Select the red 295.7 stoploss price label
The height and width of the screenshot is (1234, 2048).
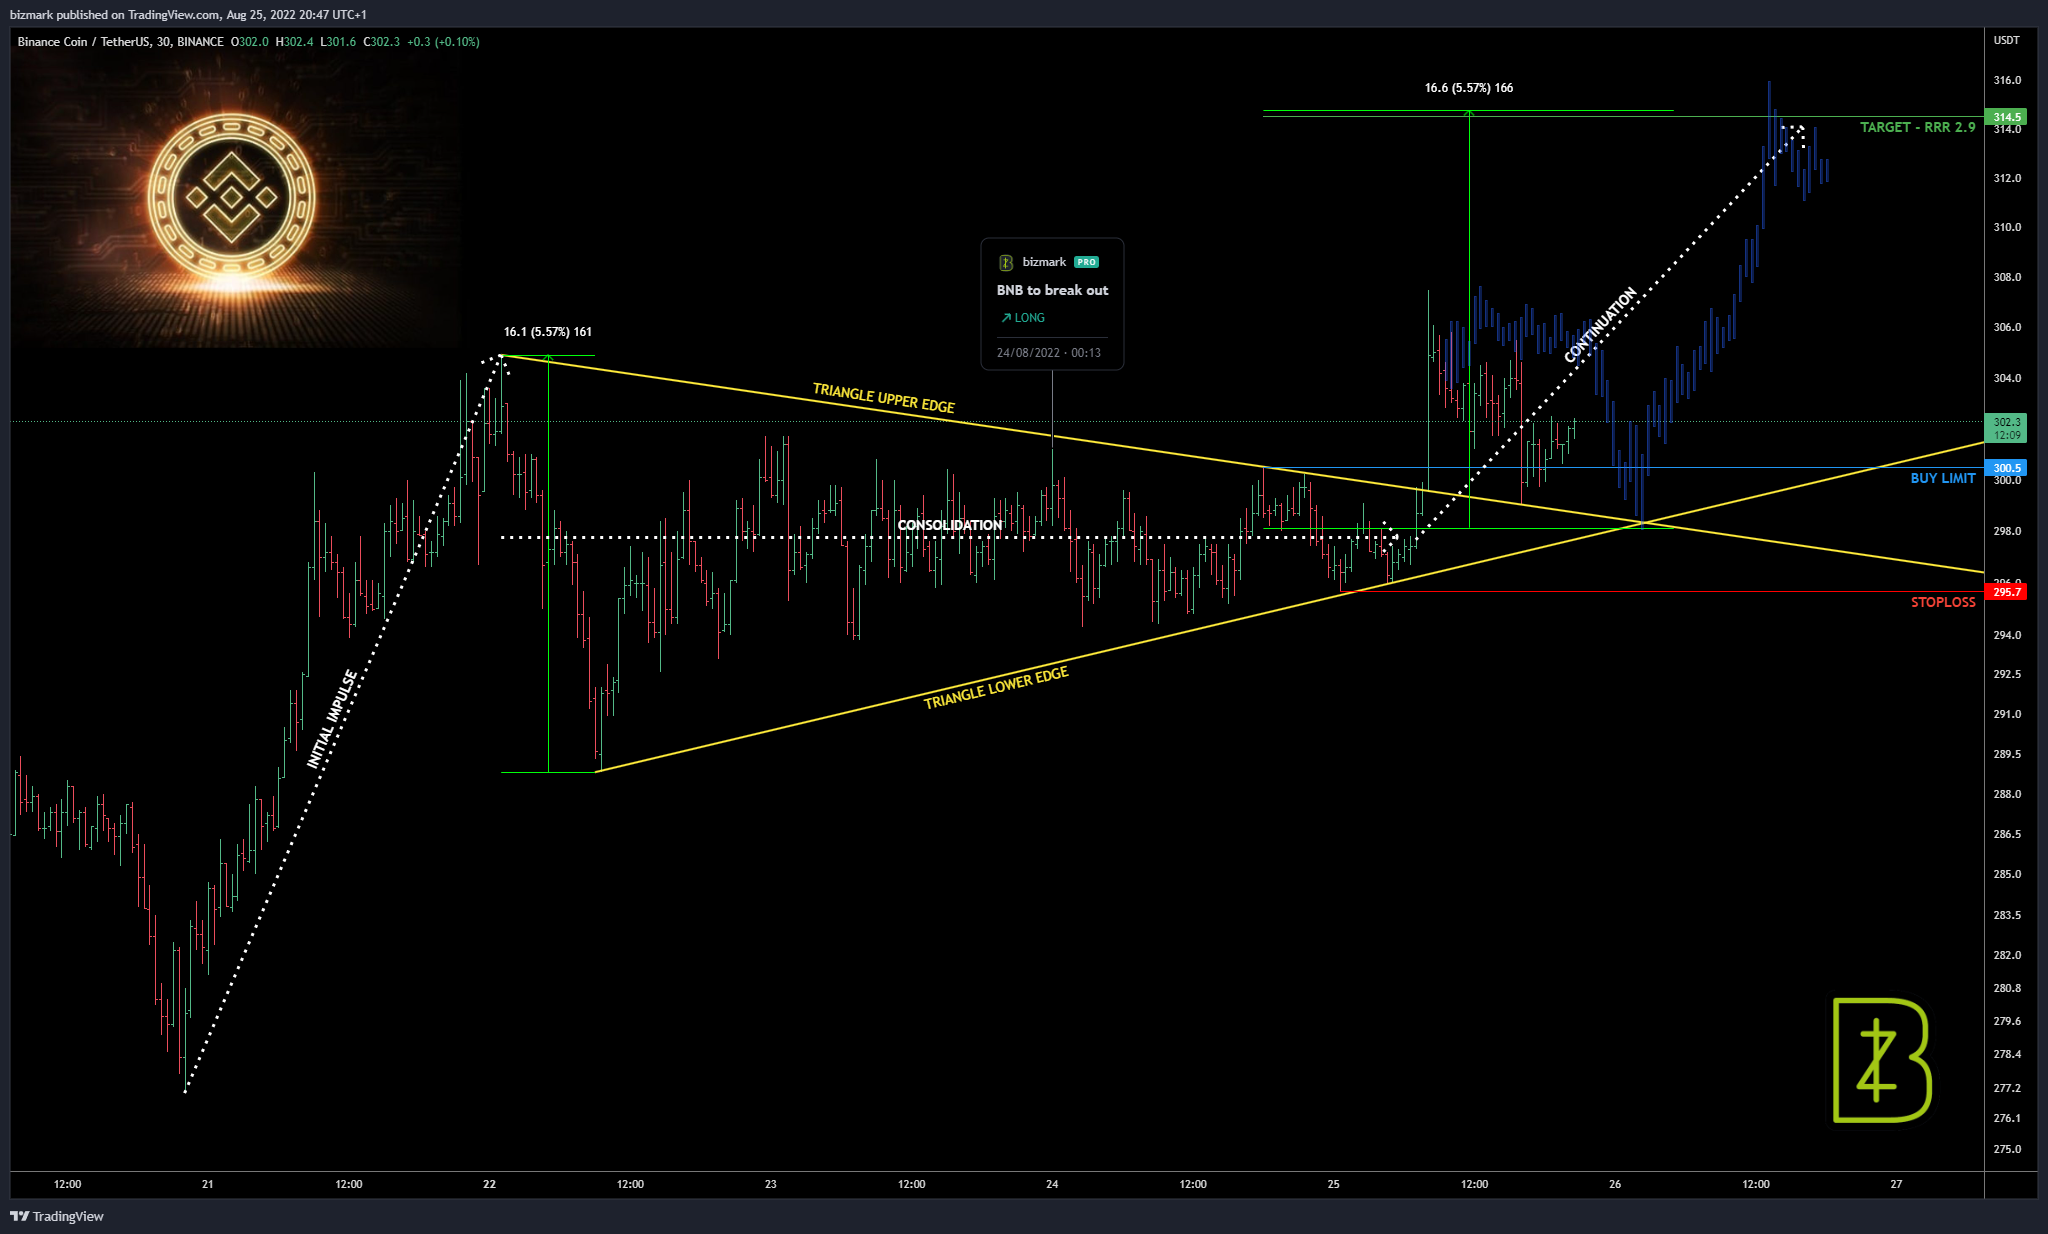point(2006,592)
